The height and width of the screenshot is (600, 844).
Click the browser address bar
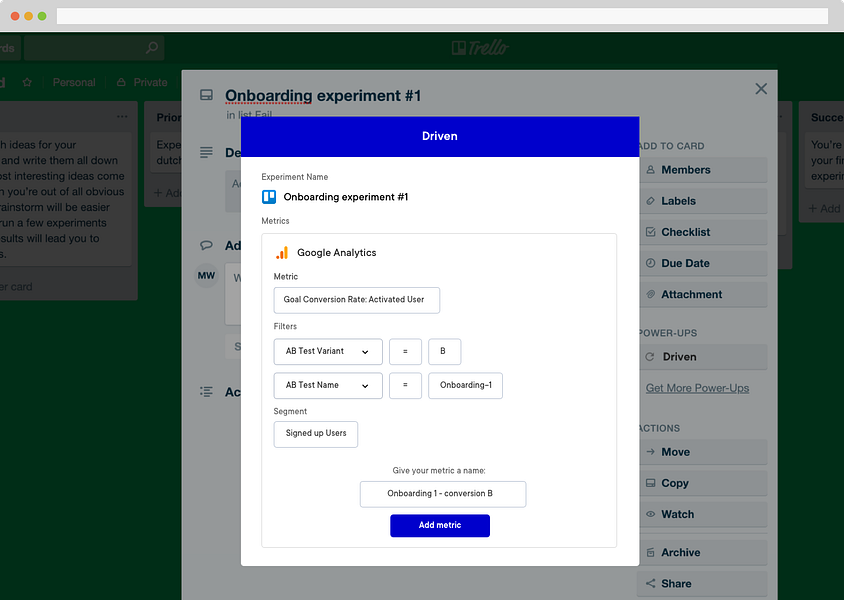click(x=442, y=16)
